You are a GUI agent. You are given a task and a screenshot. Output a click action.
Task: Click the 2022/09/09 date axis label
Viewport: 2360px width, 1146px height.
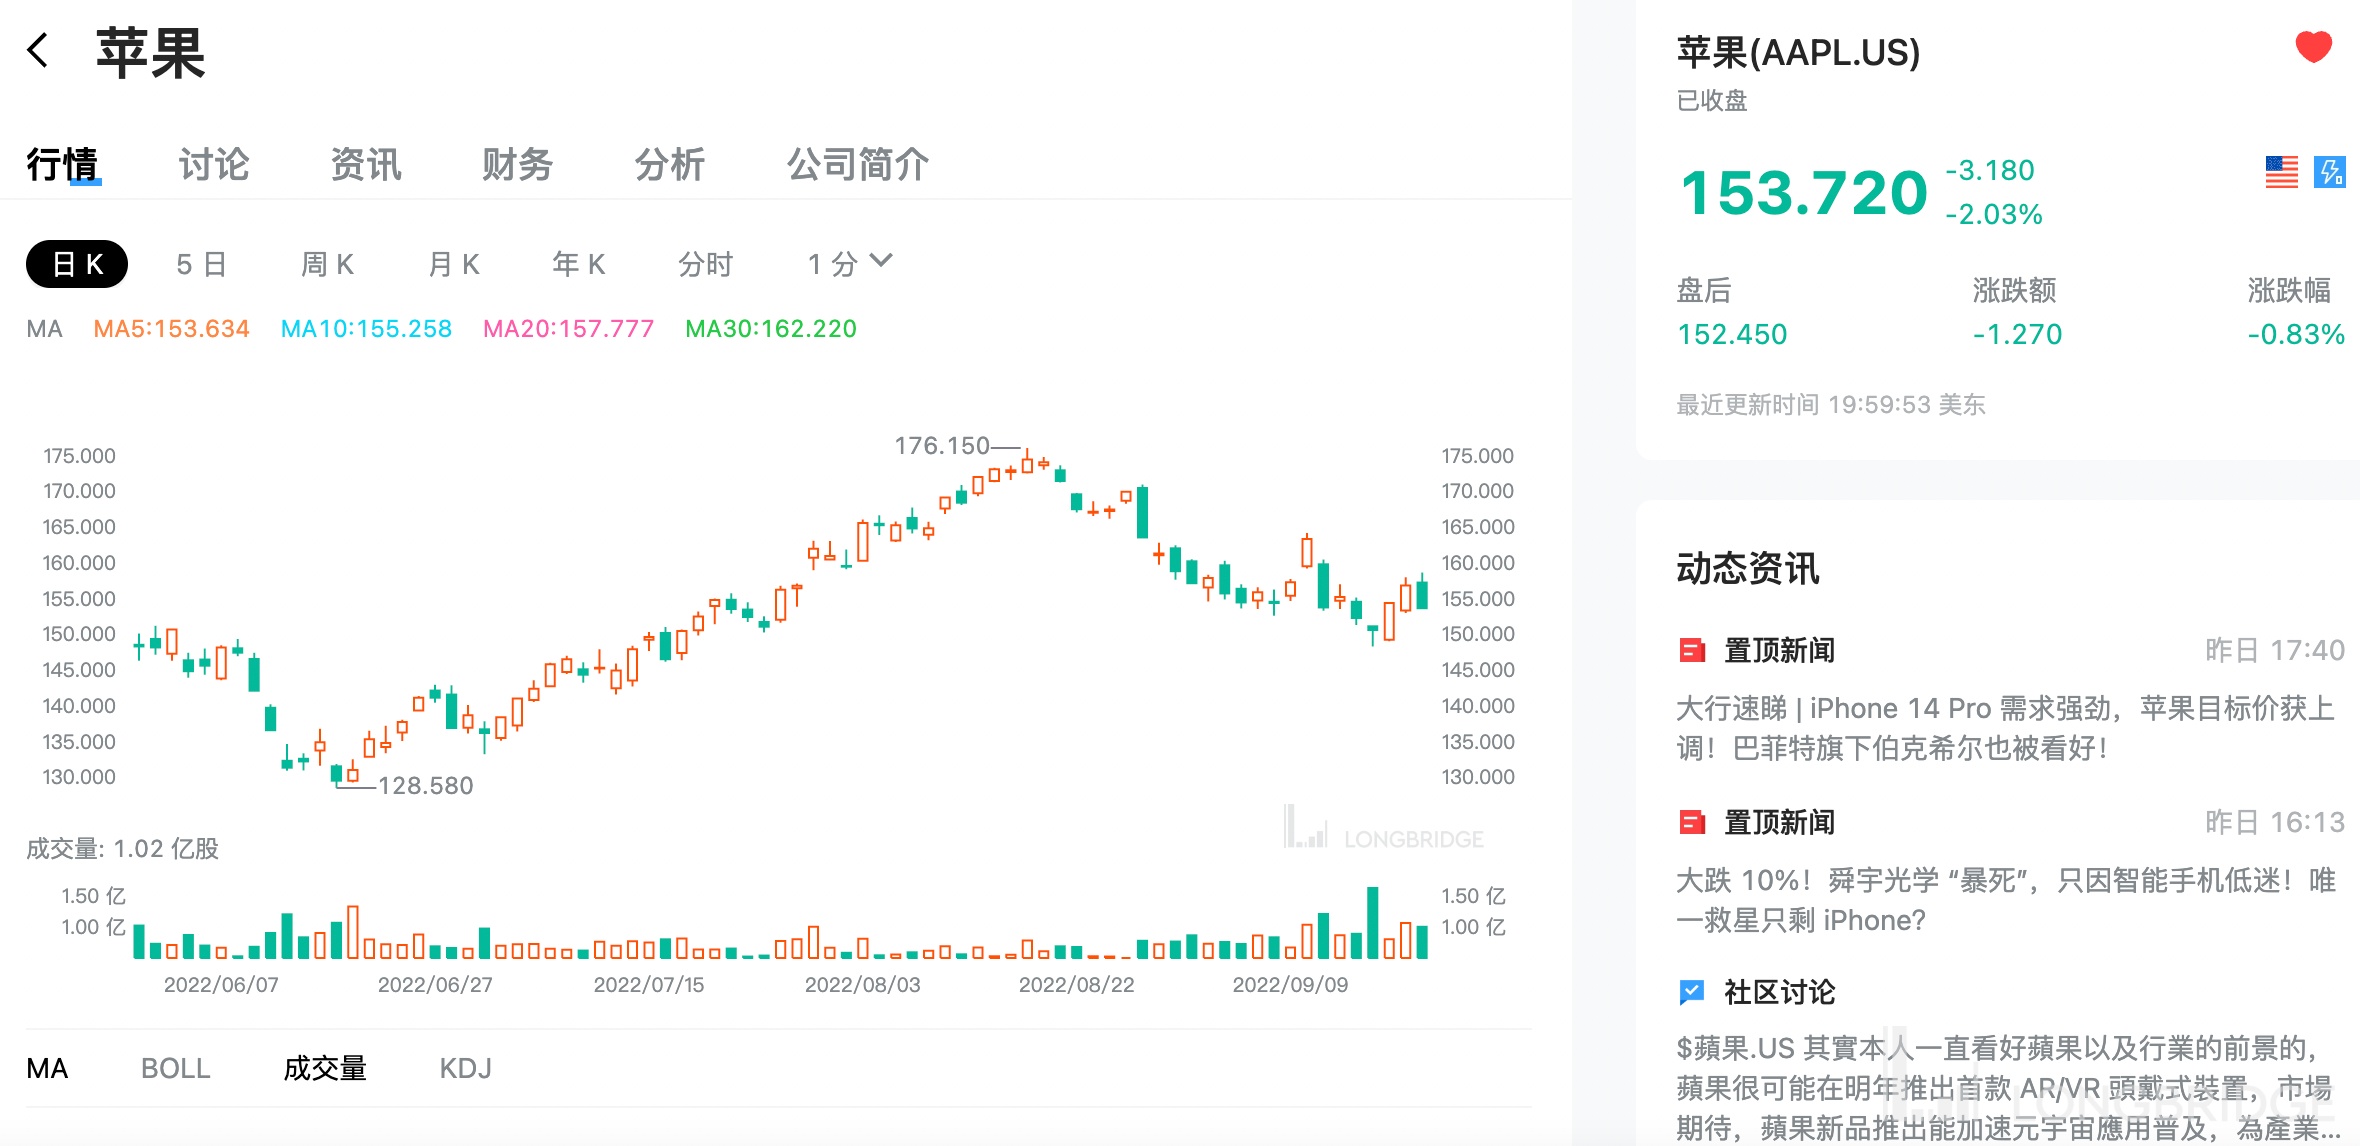coord(1290,985)
